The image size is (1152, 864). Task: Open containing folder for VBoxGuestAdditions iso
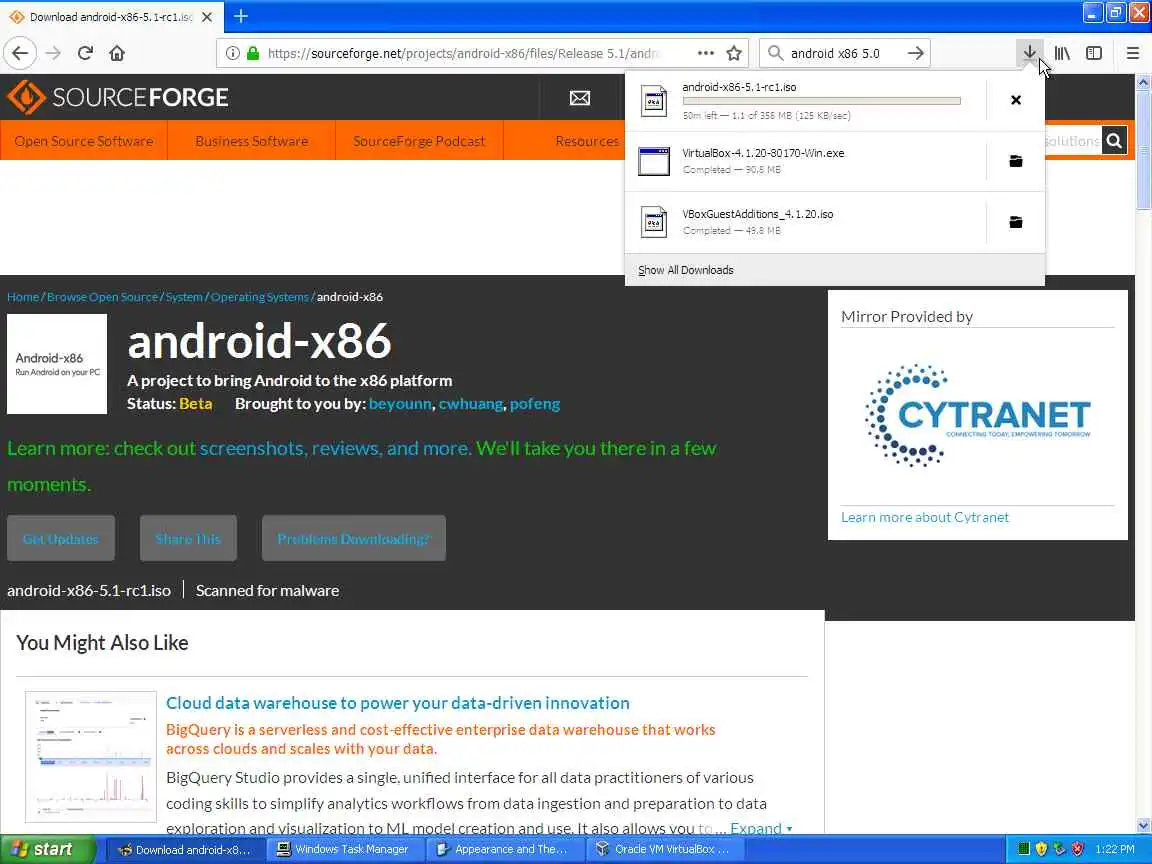pyautogui.click(x=1016, y=222)
